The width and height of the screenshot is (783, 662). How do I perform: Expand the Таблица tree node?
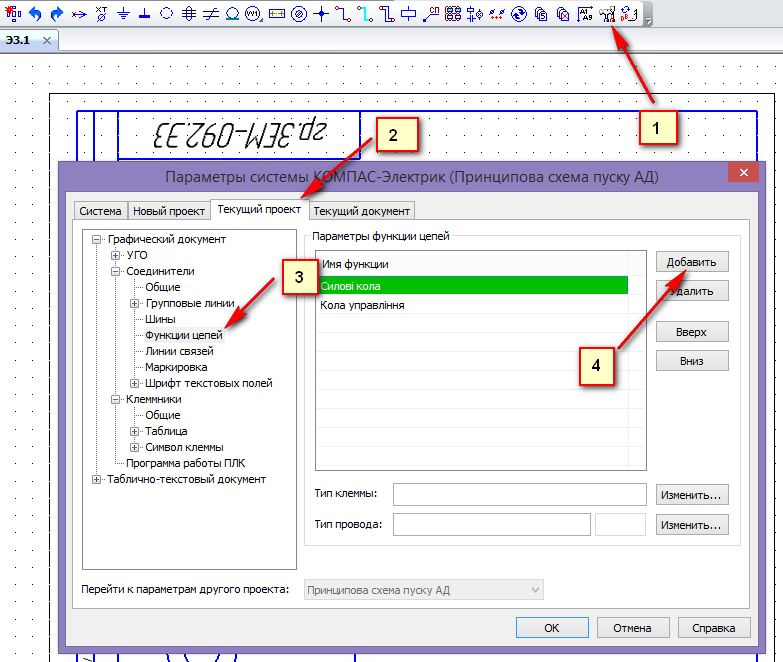point(134,431)
